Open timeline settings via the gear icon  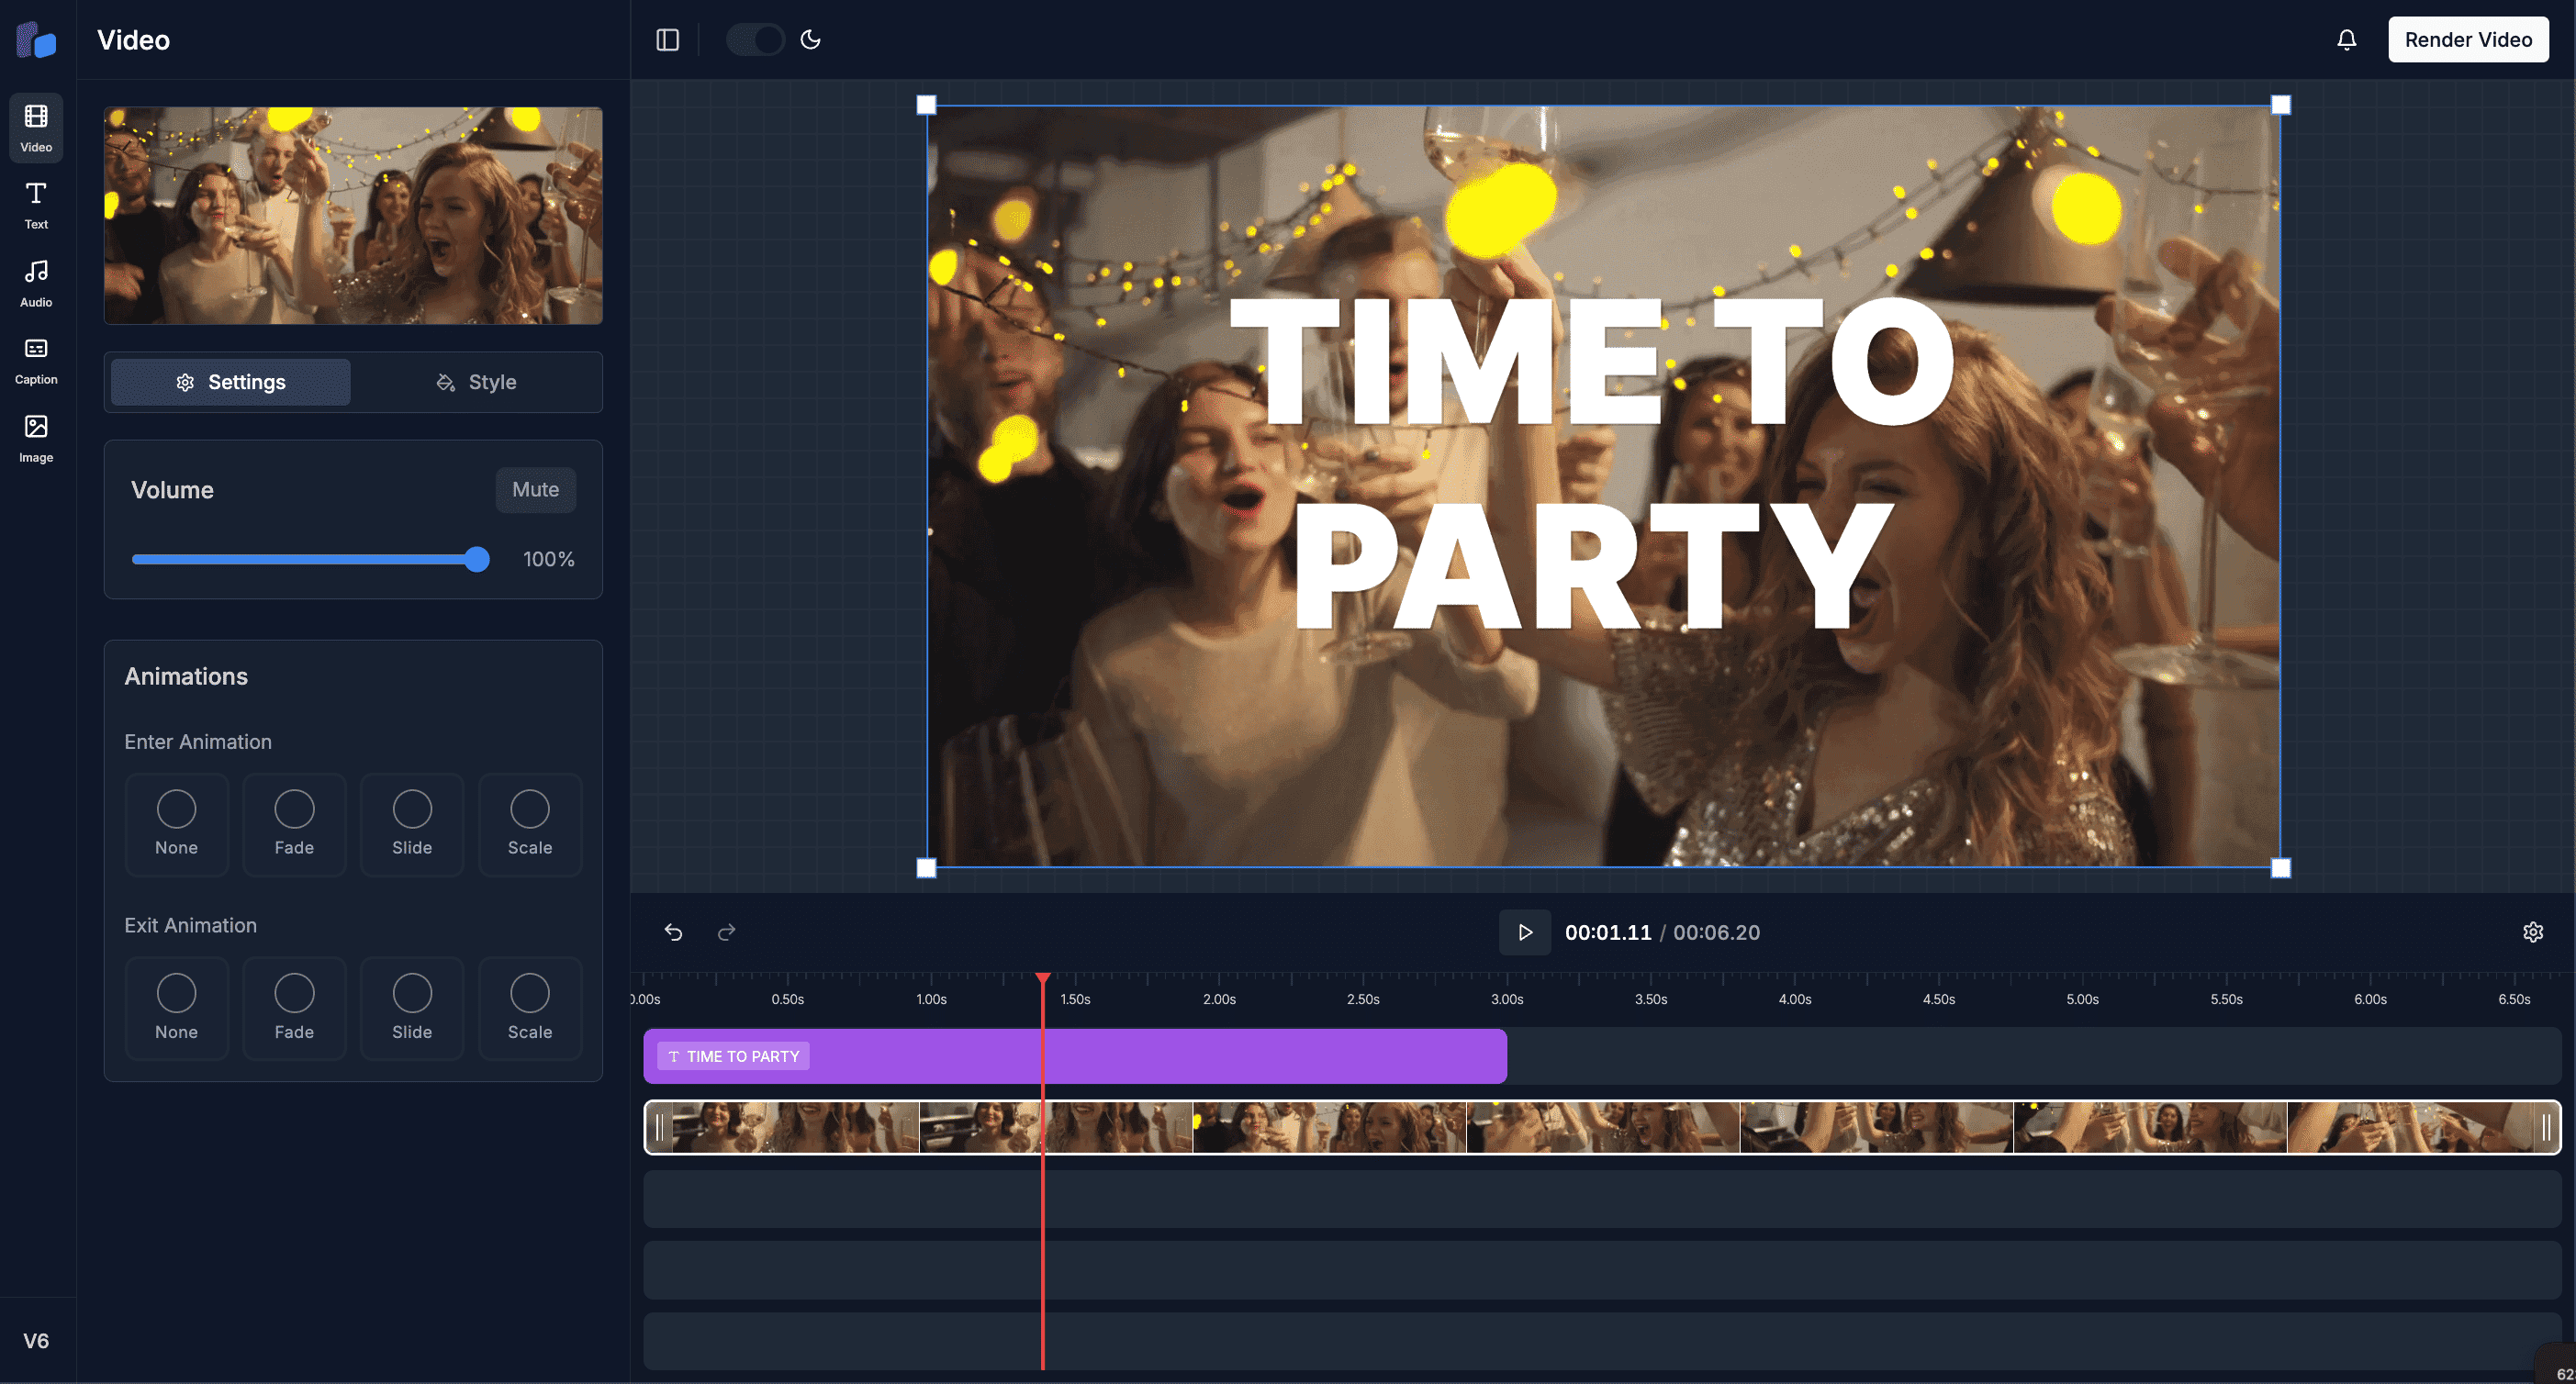coord(2533,931)
